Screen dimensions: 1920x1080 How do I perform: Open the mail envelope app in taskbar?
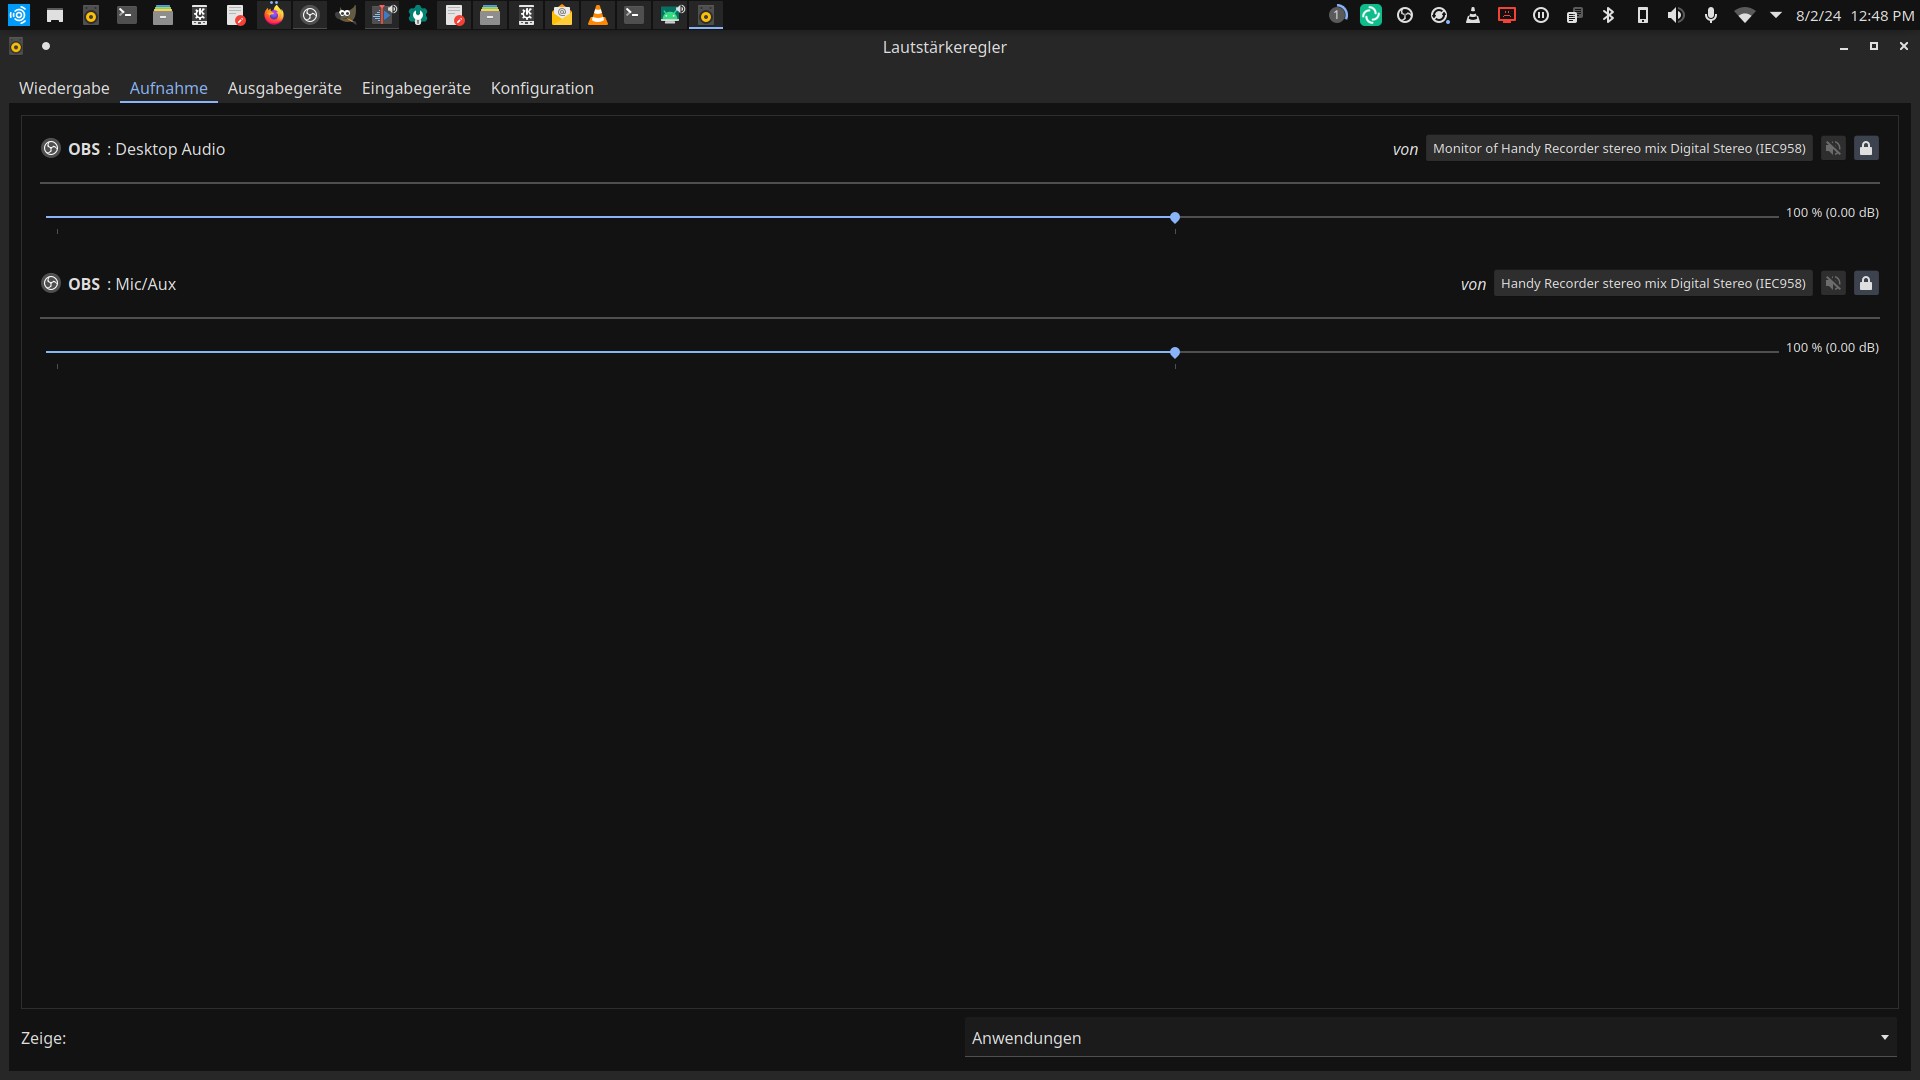[562, 15]
